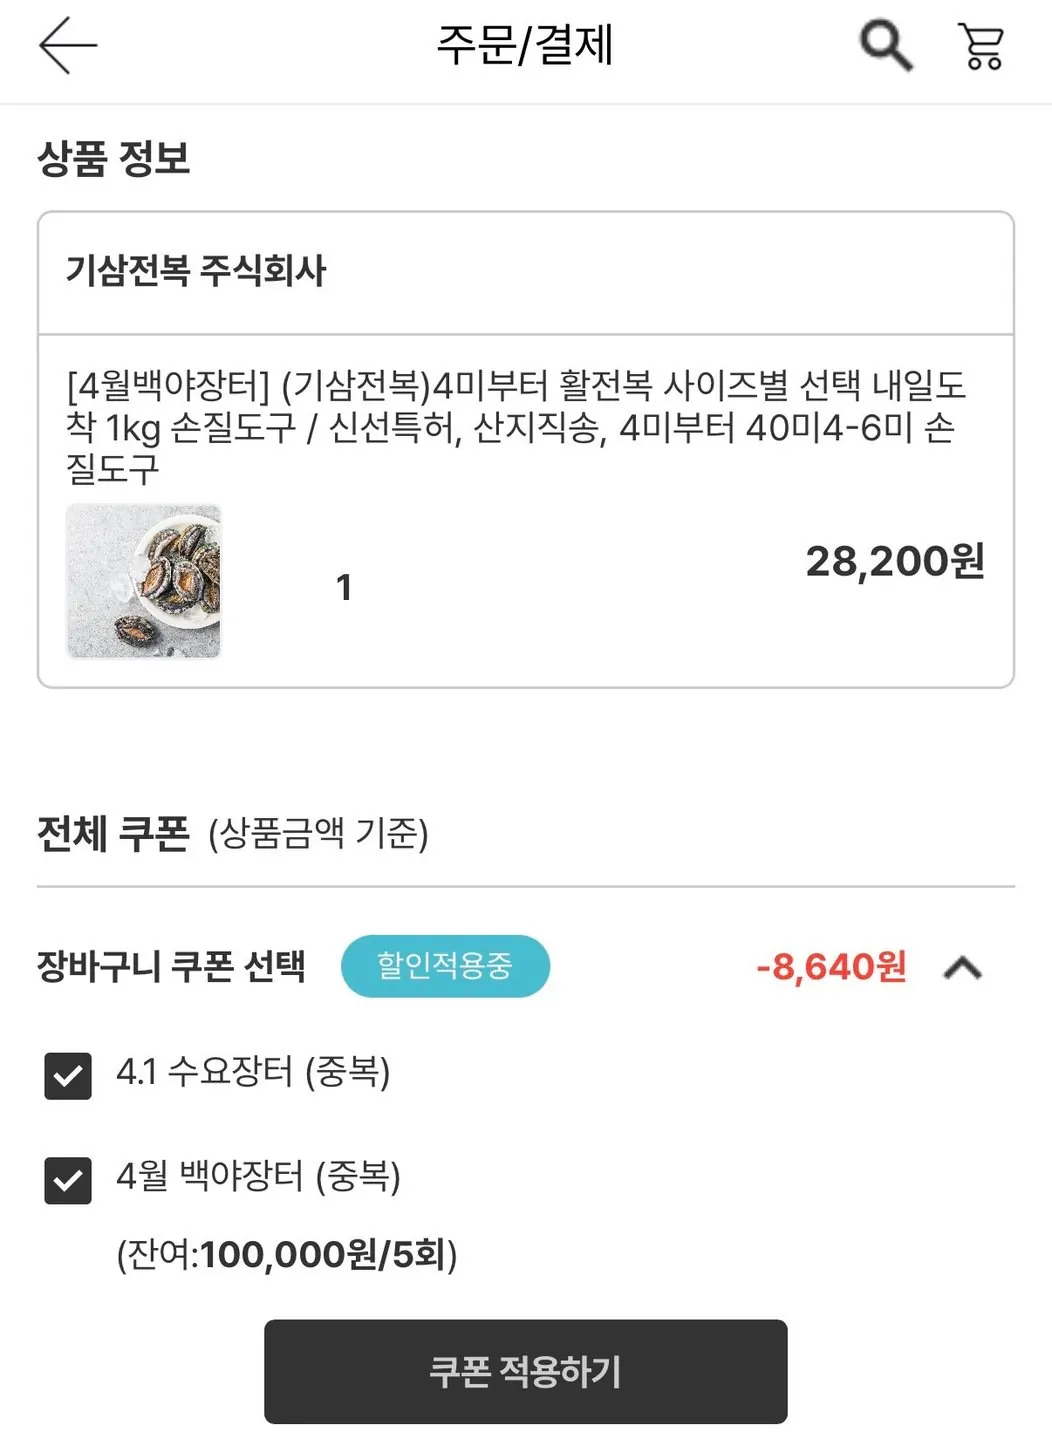The height and width of the screenshot is (1439, 1052).
Task: Open search with the magnifier icon
Action: pyautogui.click(x=886, y=45)
